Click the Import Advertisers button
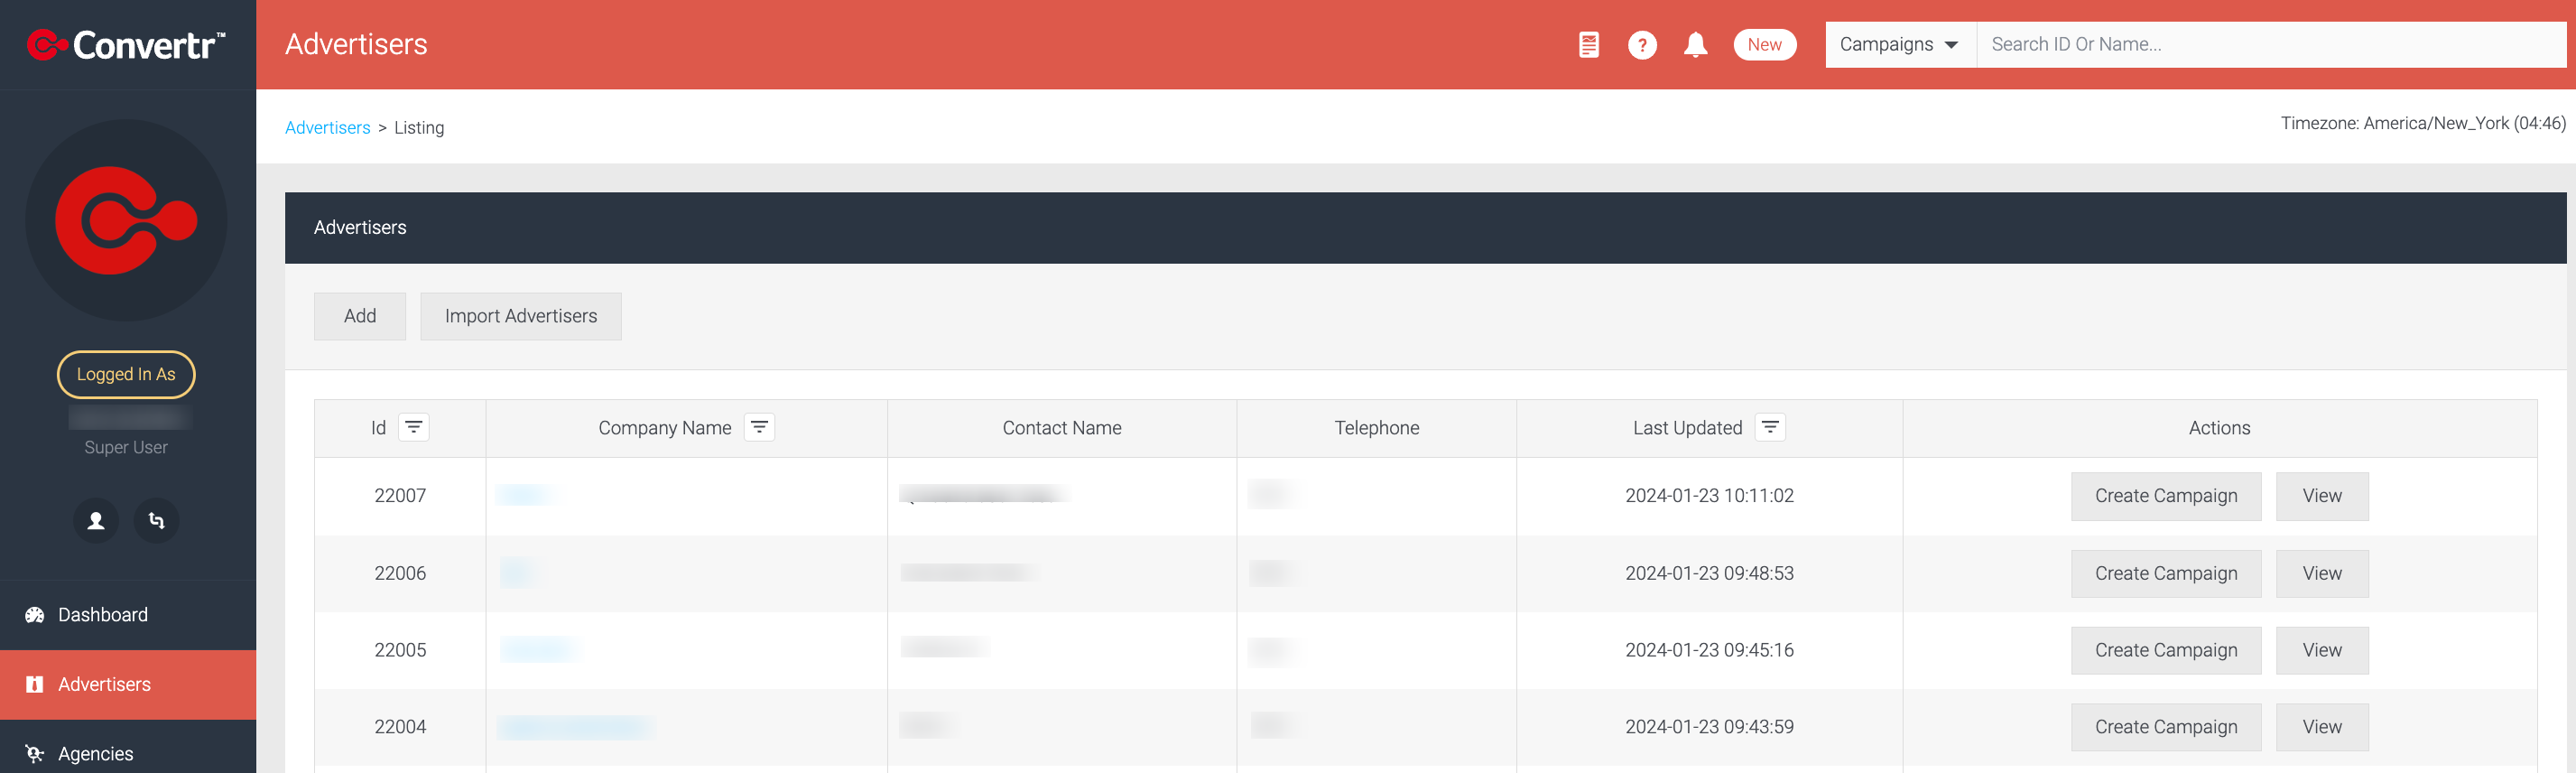The height and width of the screenshot is (773, 2576). tap(521, 317)
